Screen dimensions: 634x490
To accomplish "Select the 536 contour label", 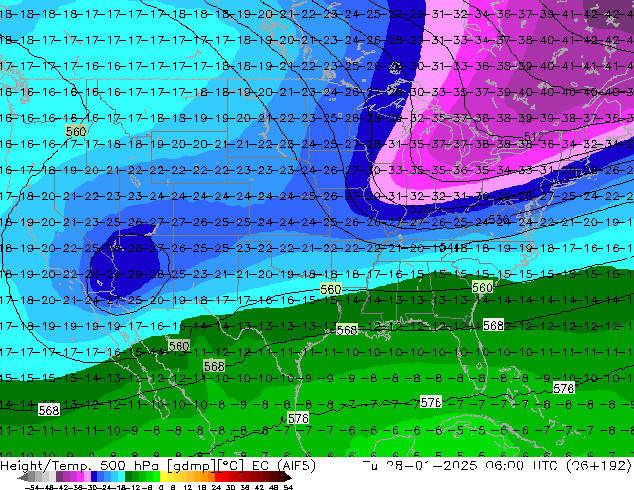I will (499, 219).
